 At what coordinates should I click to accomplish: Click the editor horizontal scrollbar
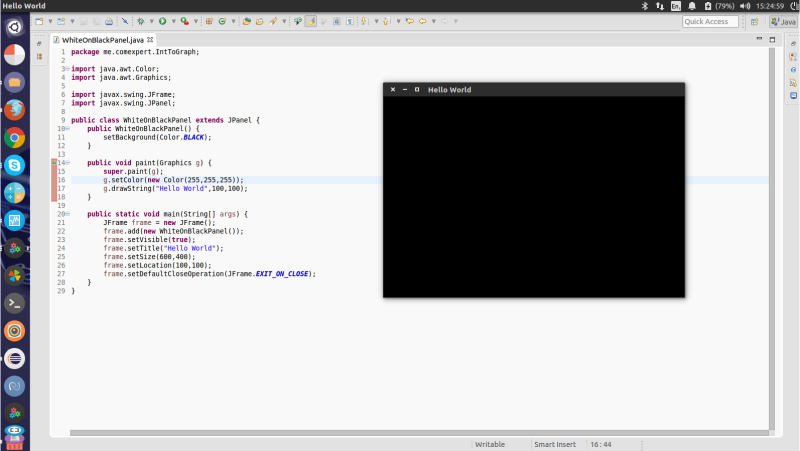click(419, 433)
